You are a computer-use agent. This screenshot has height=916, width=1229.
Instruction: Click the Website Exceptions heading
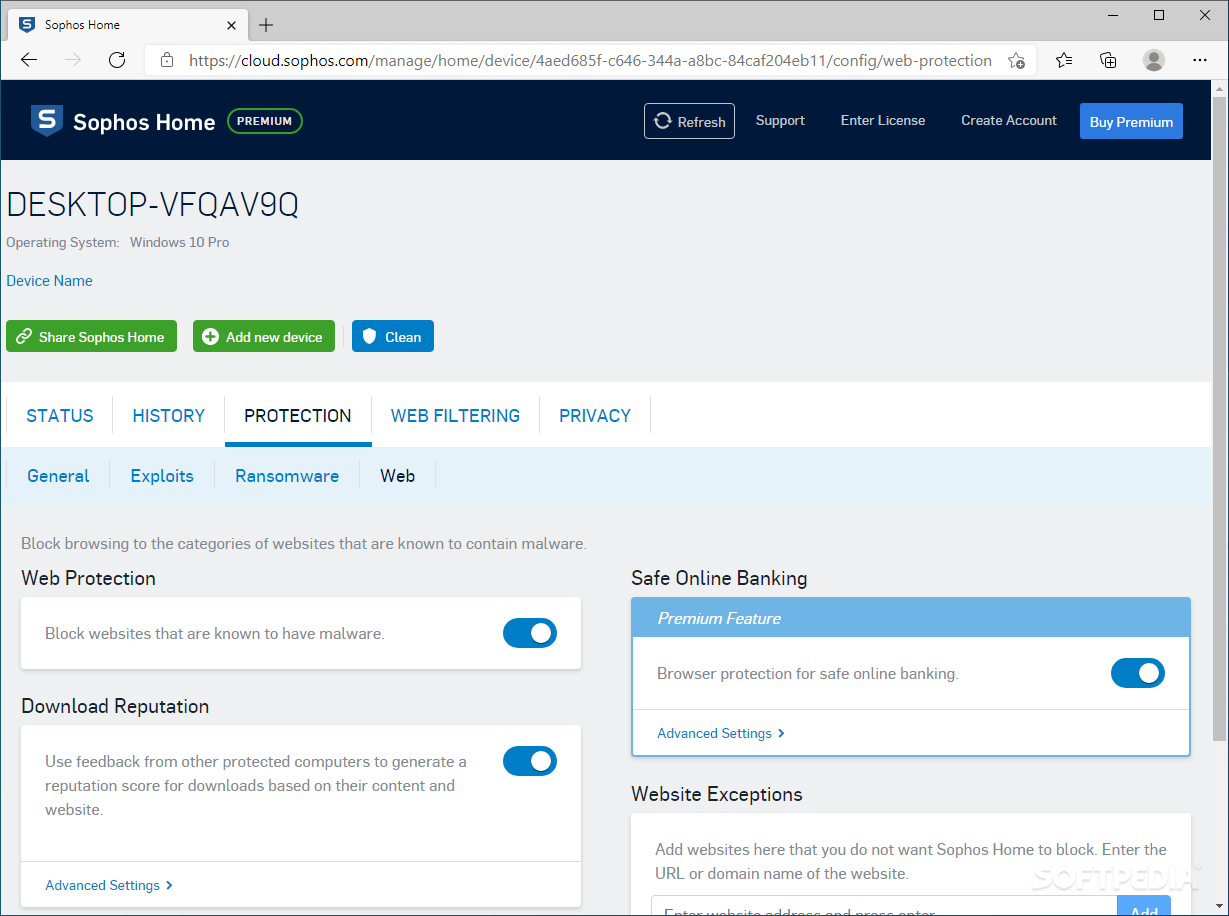tap(717, 794)
